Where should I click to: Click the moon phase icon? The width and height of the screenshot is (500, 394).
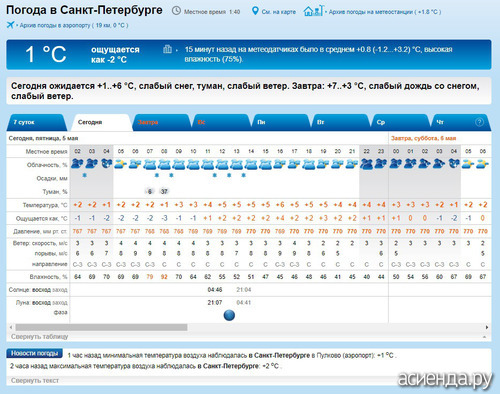click(229, 315)
